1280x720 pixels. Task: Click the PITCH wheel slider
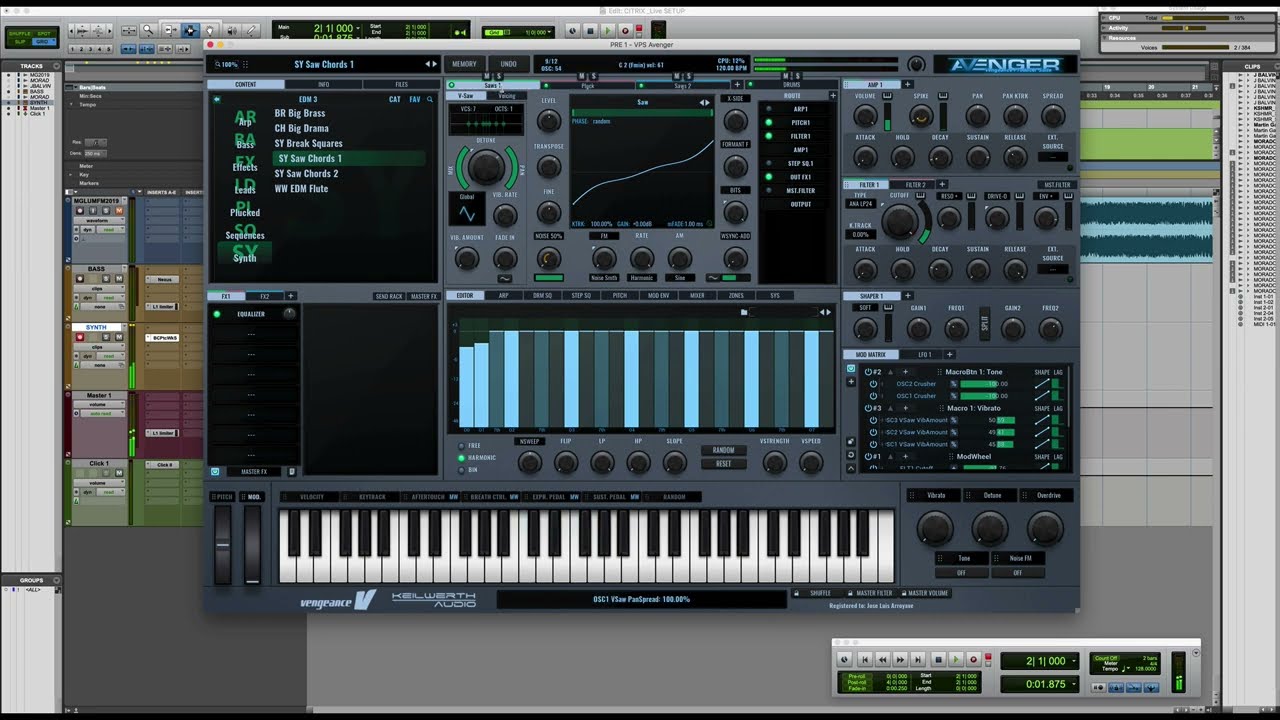pyautogui.click(x=223, y=544)
